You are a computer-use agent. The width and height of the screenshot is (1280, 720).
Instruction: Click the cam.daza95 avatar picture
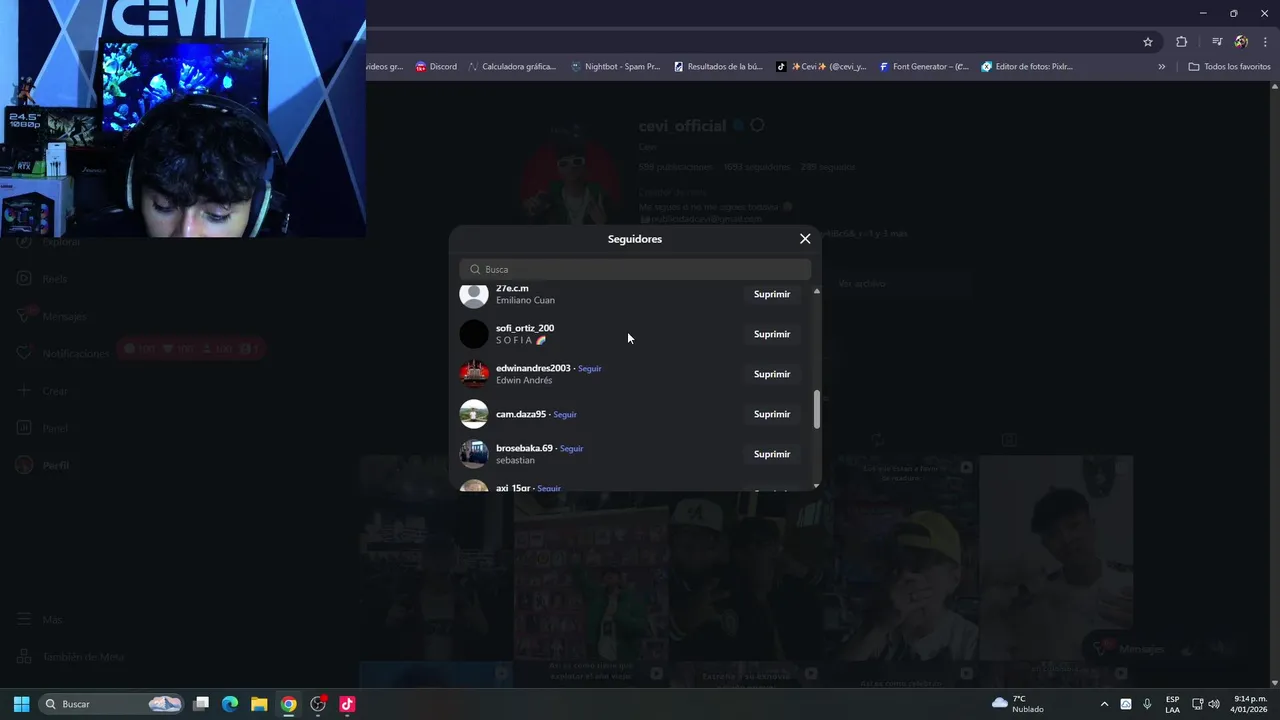pos(474,414)
